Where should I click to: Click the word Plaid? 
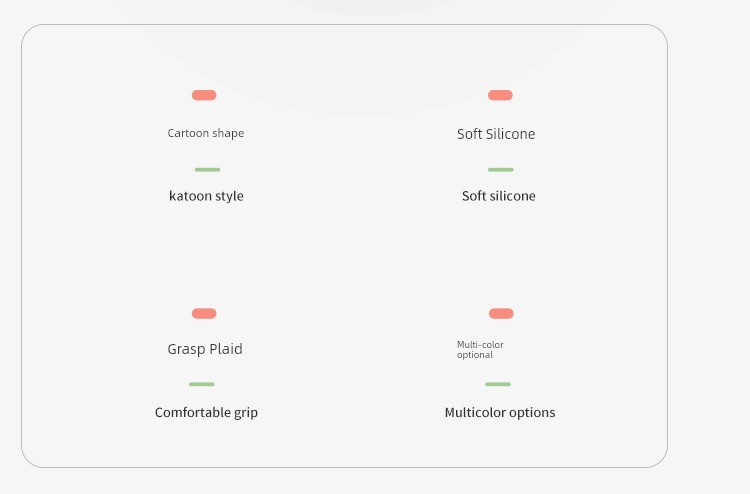226,349
